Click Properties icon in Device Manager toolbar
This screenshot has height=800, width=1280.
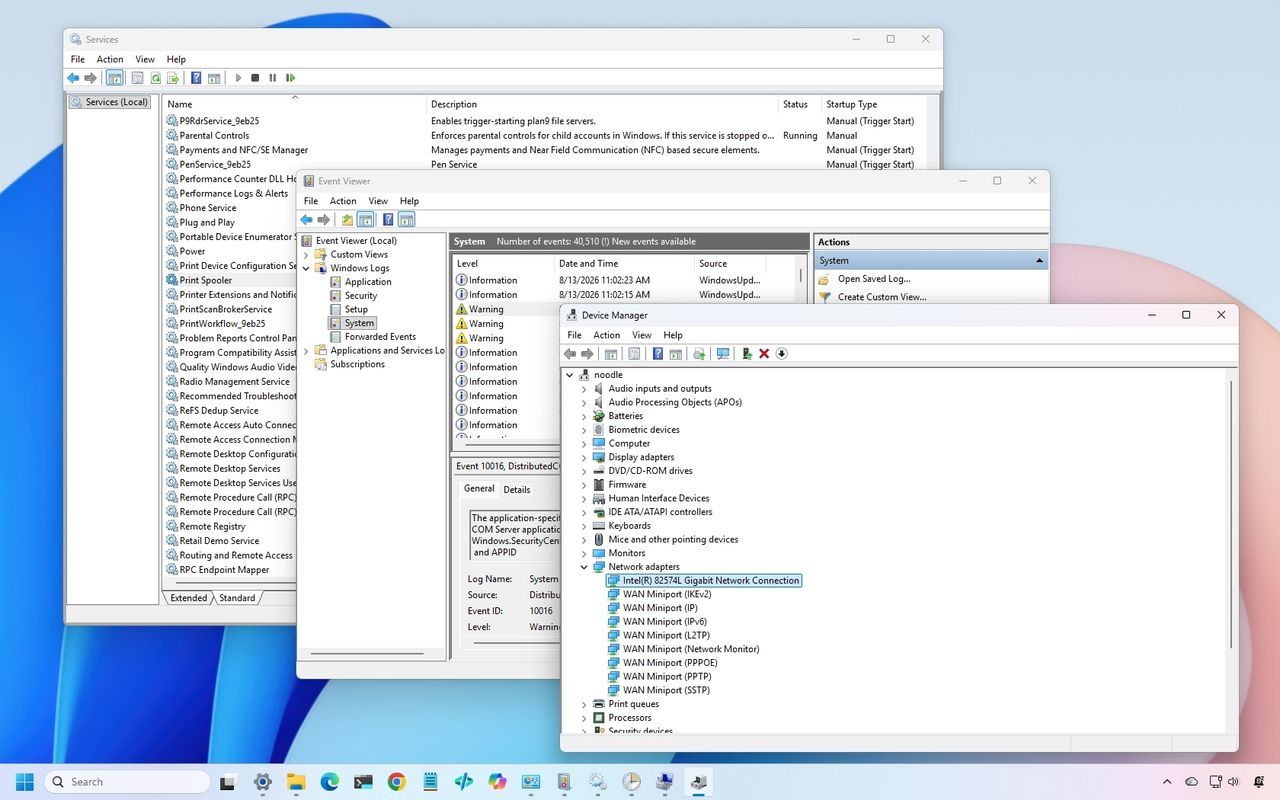(634, 354)
